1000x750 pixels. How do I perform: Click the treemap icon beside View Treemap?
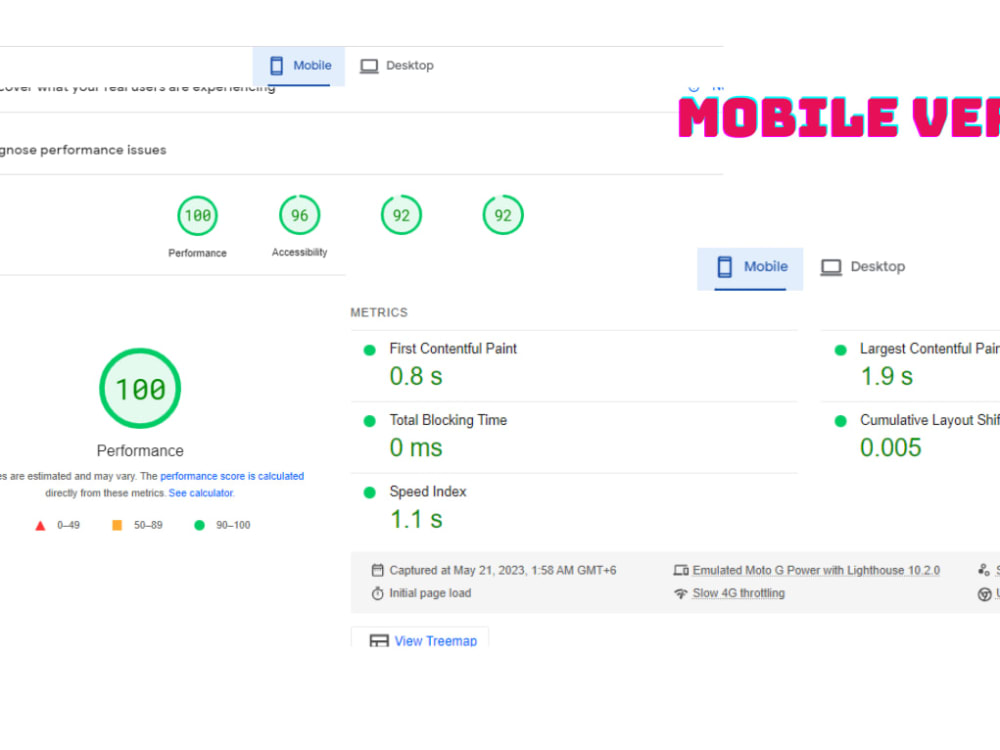pos(379,641)
